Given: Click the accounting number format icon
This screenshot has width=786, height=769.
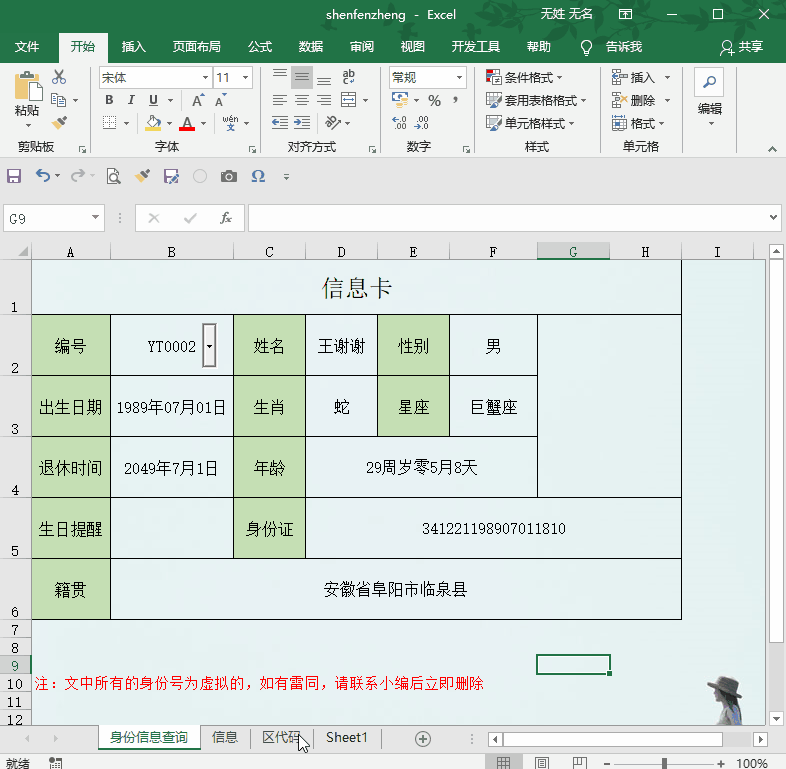Looking at the screenshot, I should (x=400, y=100).
